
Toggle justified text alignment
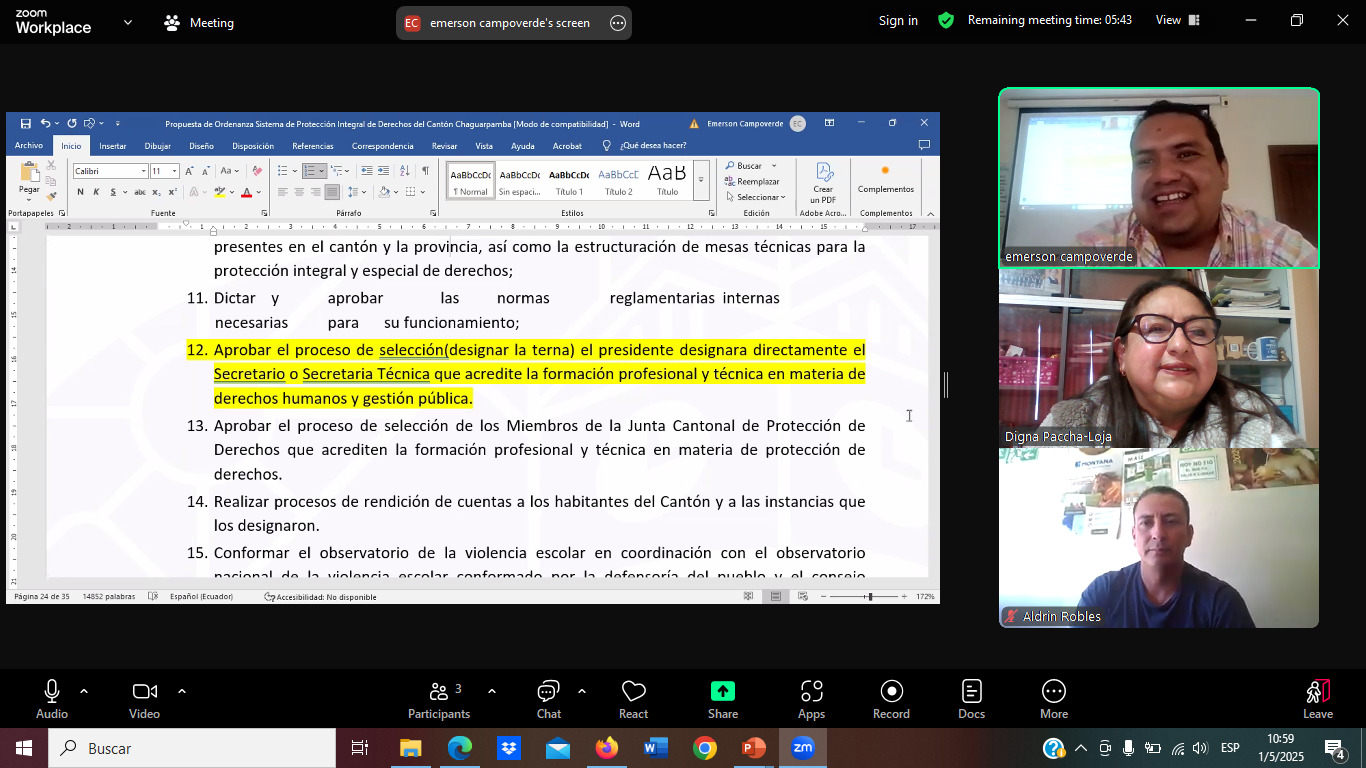pyautogui.click(x=332, y=192)
